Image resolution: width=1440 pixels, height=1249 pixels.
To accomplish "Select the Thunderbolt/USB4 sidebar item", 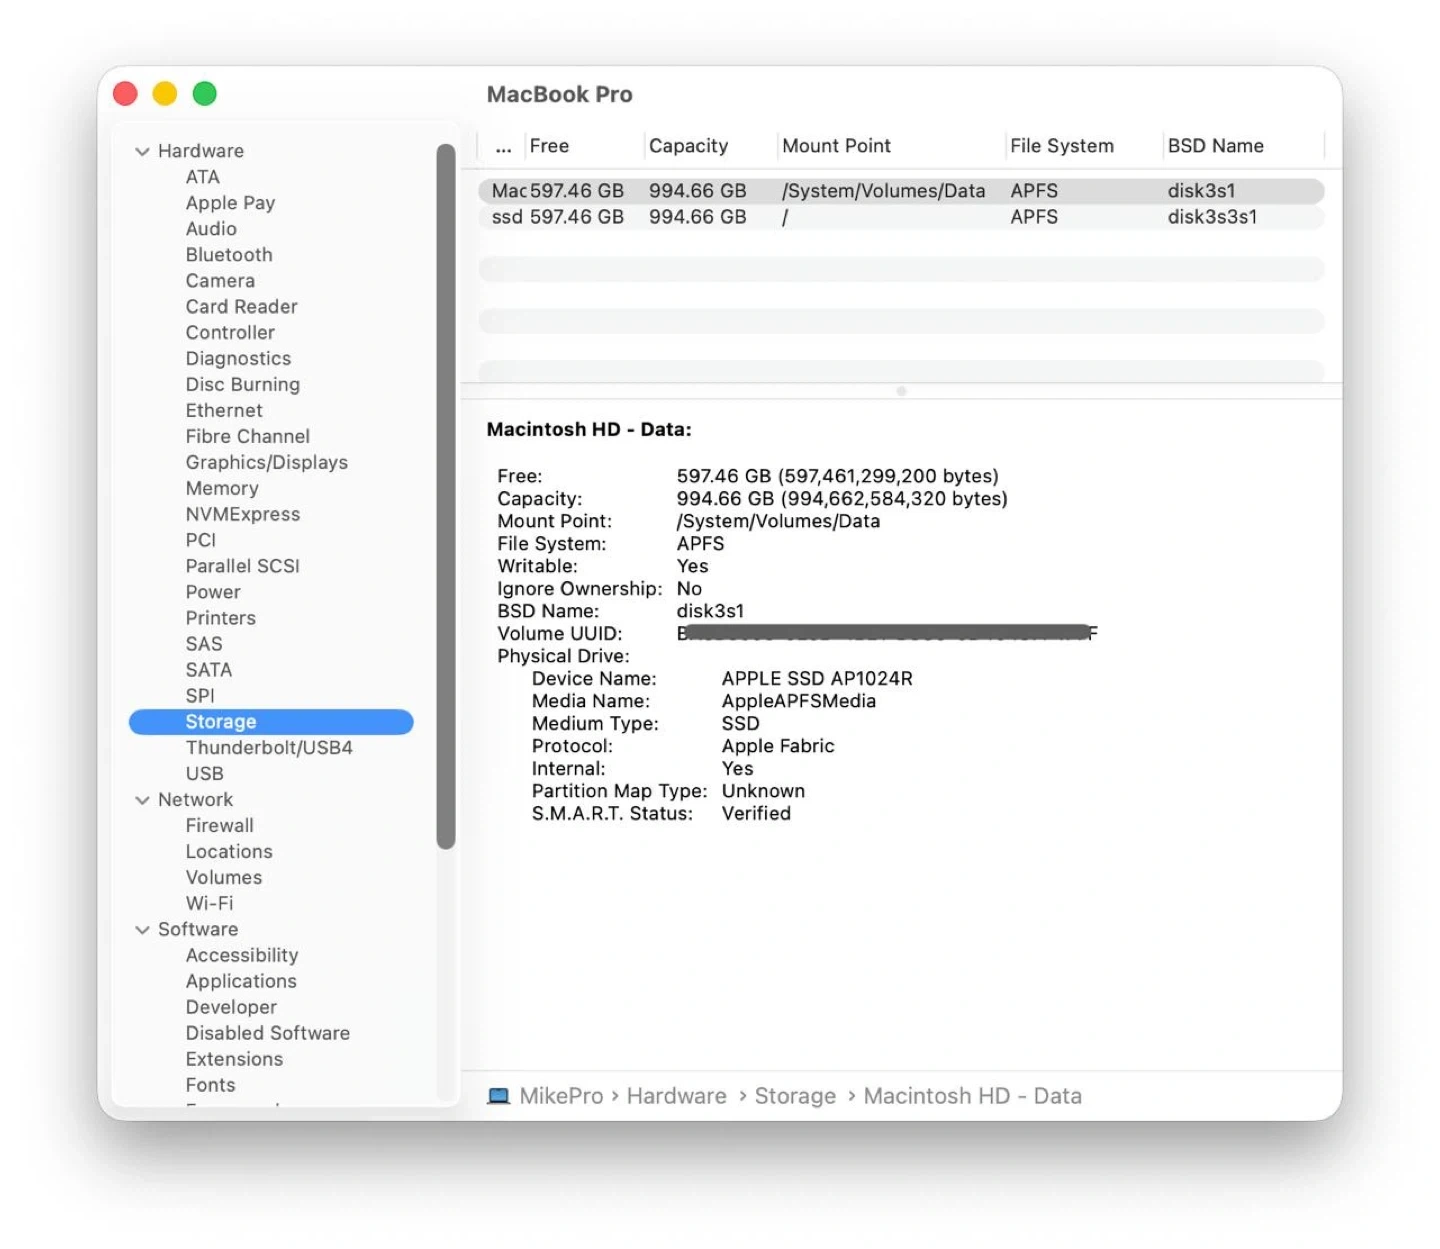I will [268, 748].
